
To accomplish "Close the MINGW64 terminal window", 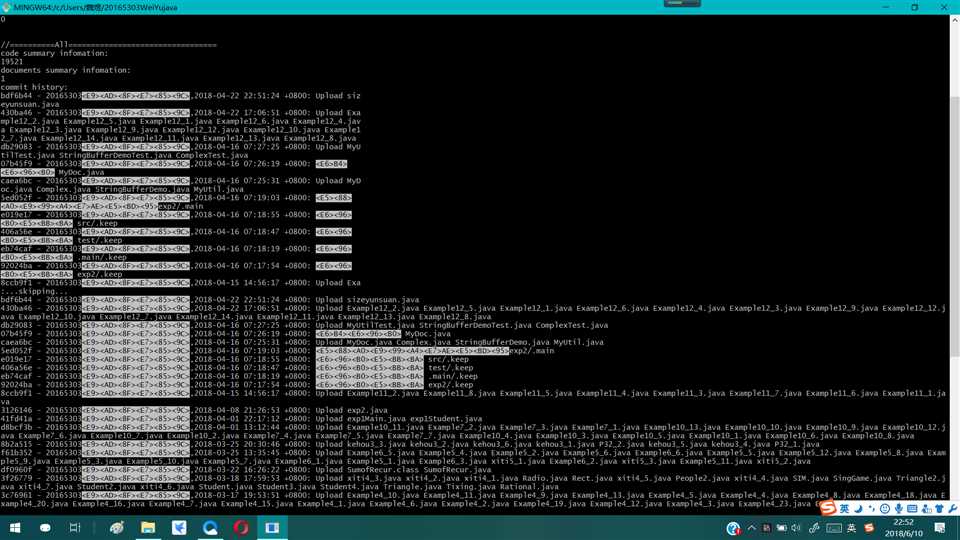I will [x=944, y=7].
